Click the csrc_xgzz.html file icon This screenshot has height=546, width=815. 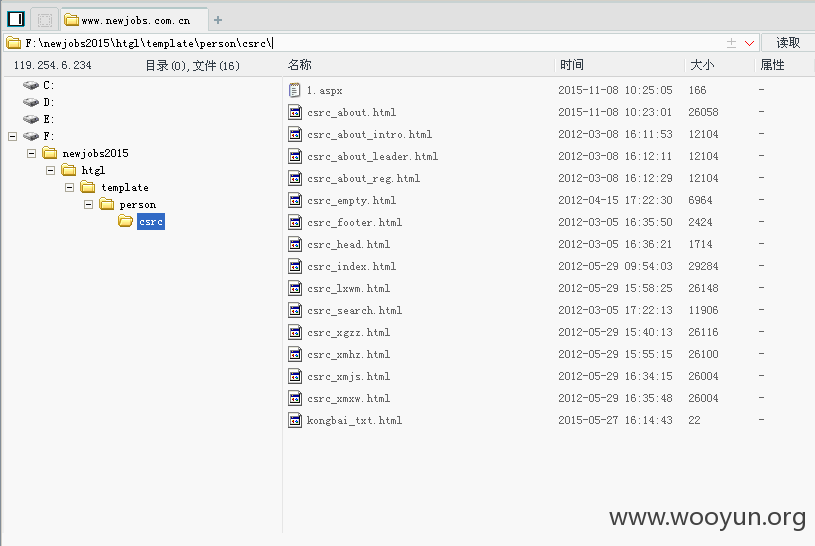point(295,332)
